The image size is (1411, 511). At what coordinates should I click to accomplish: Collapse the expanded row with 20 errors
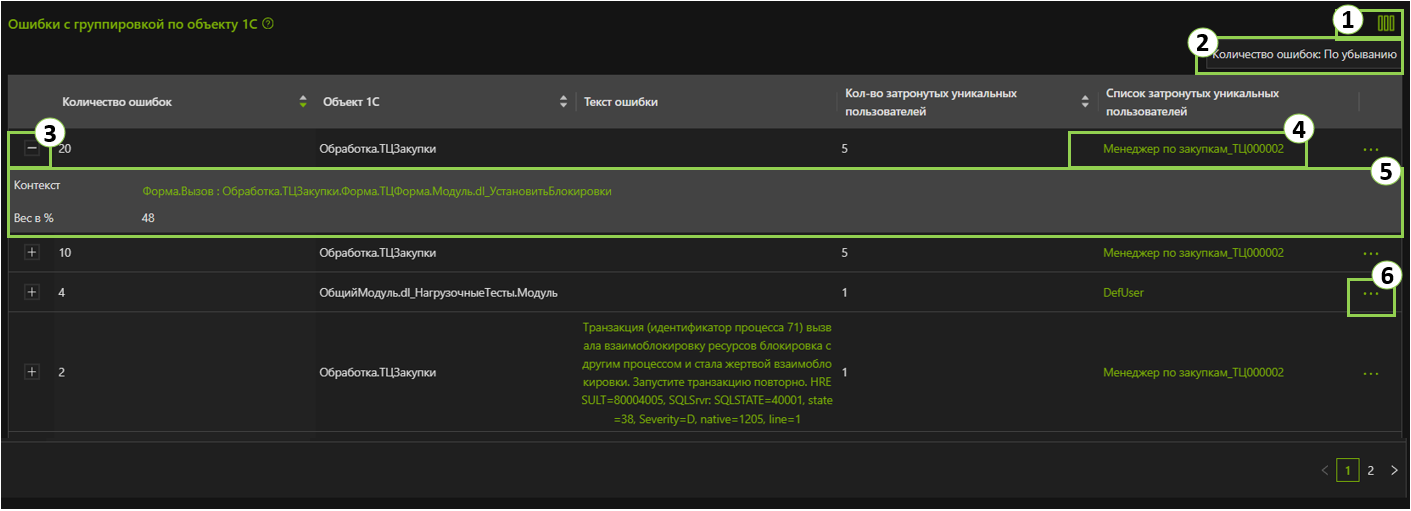32,148
